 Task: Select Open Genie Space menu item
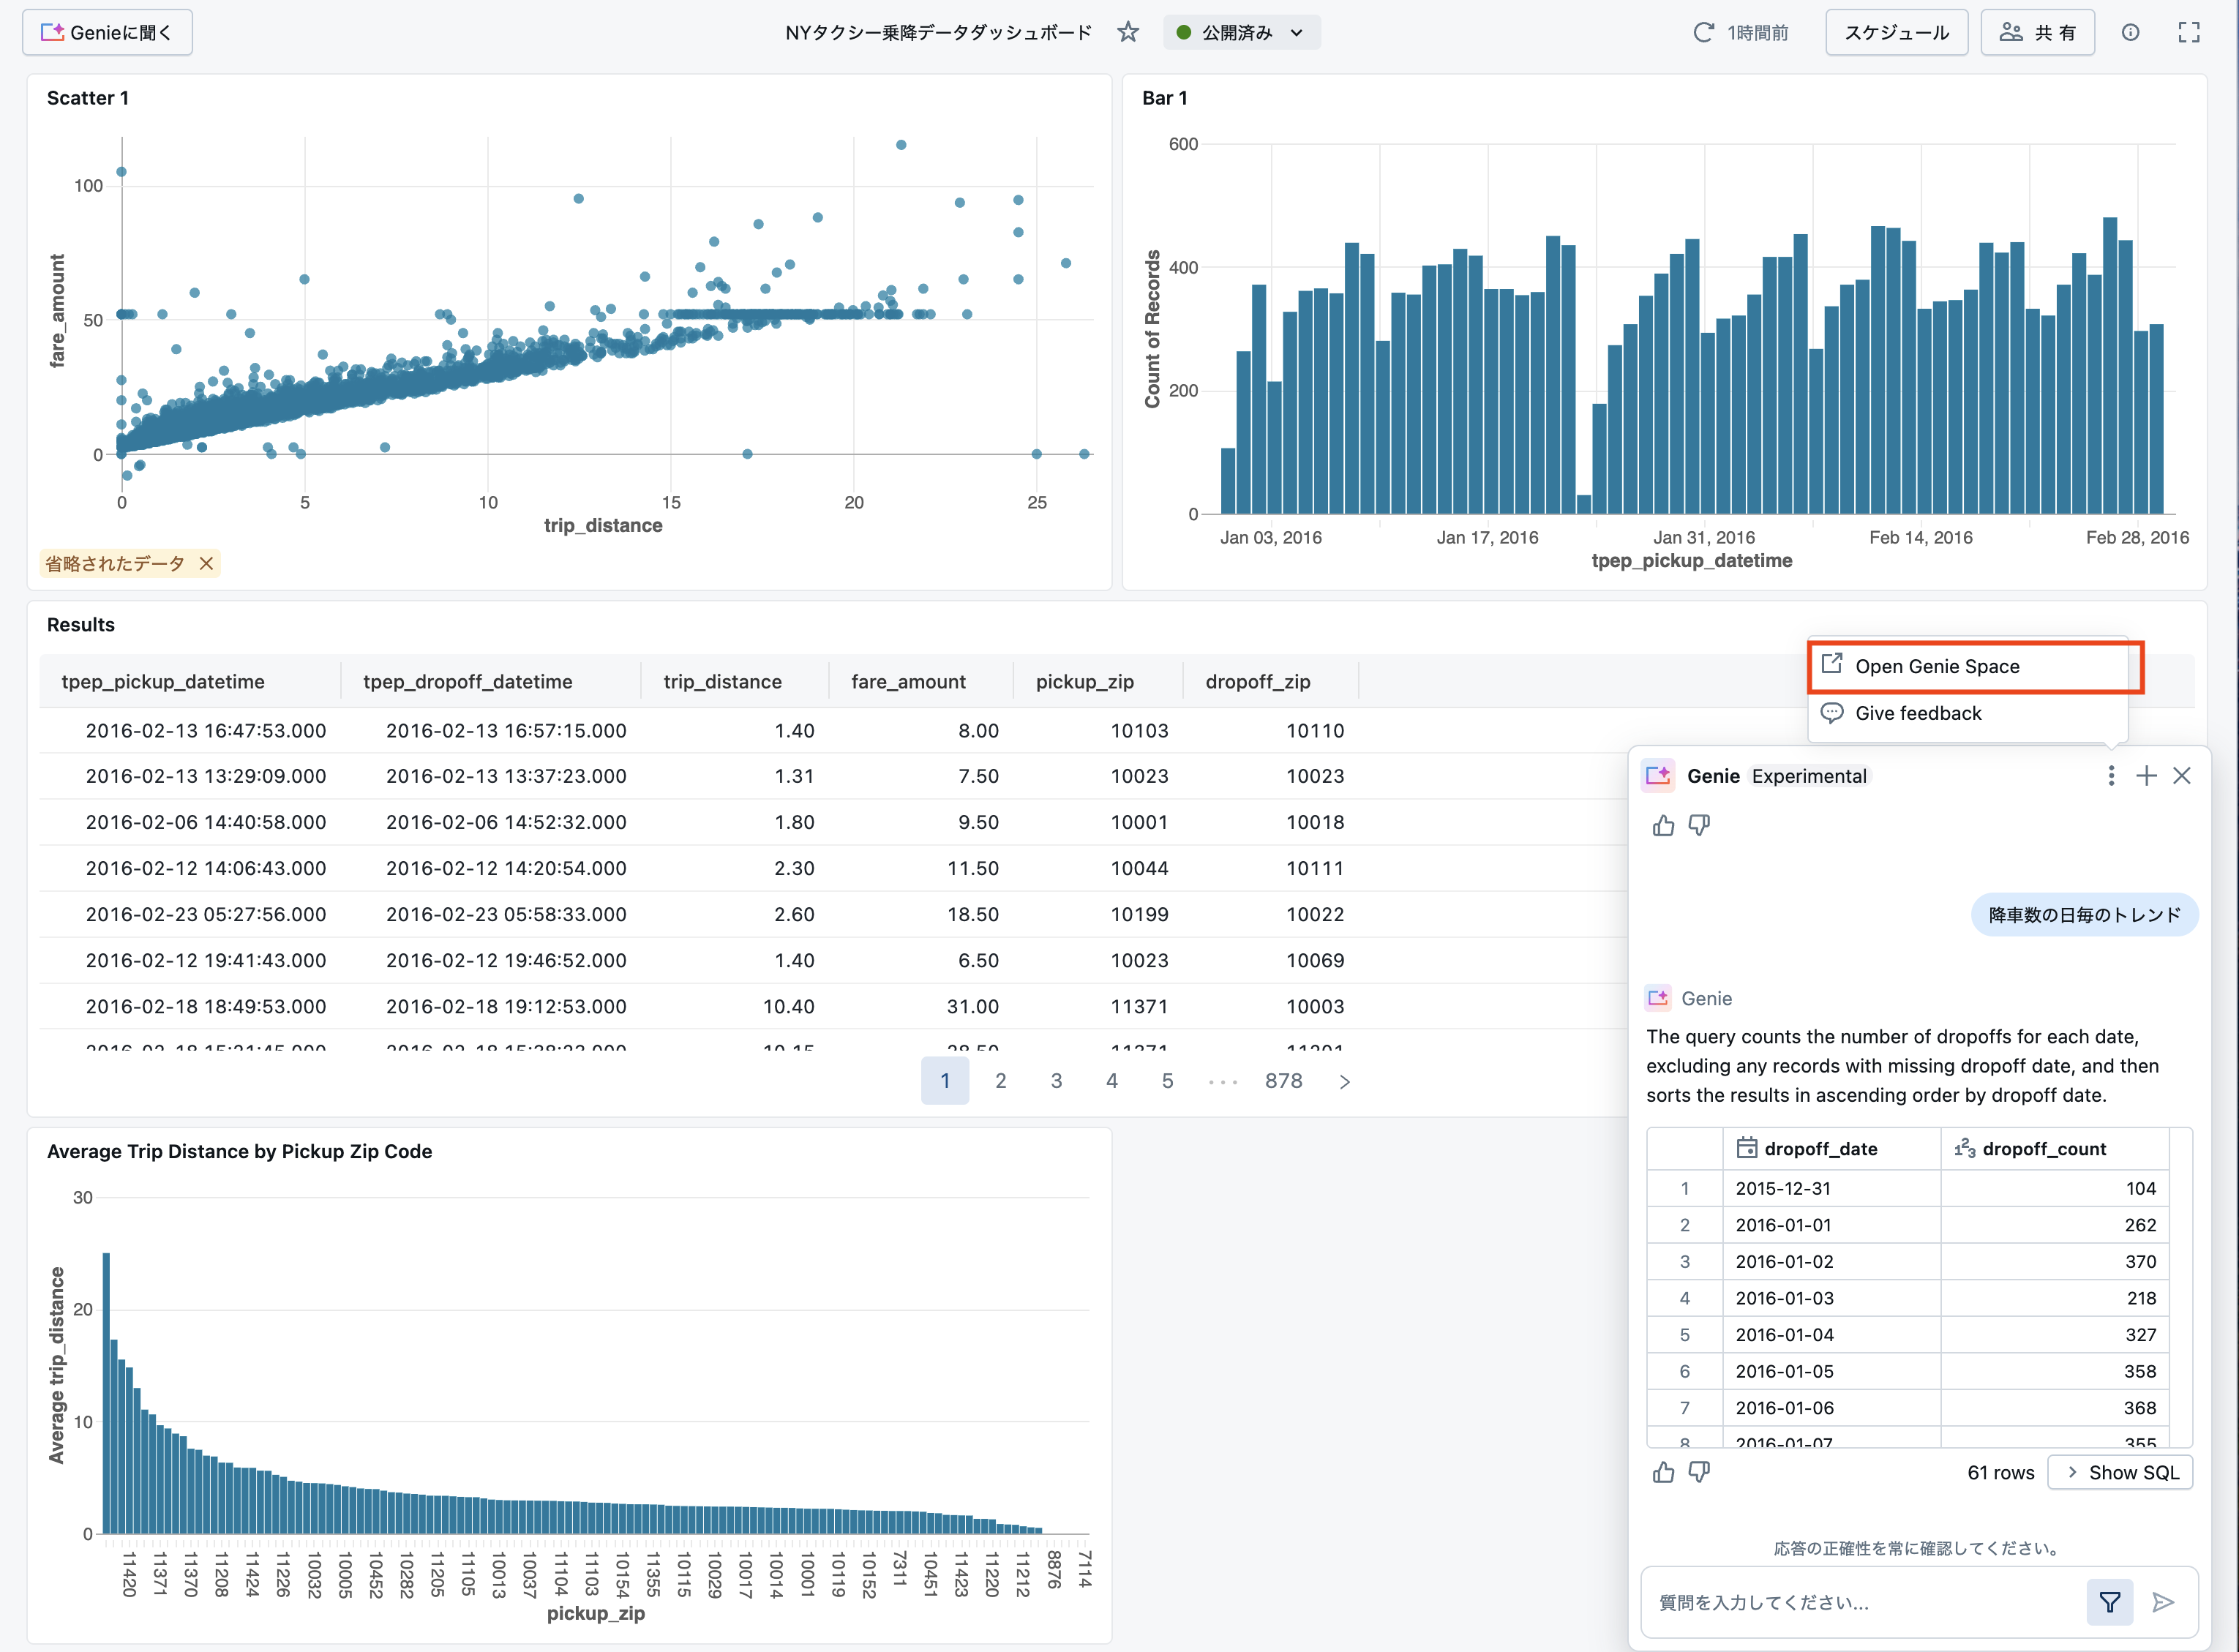coord(1936,666)
